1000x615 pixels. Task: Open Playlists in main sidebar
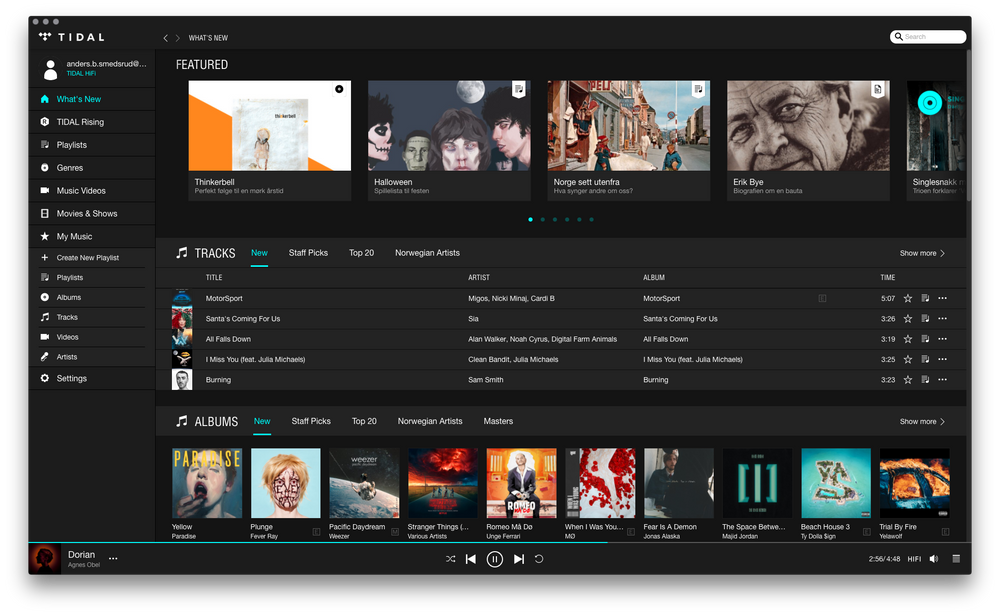(71, 145)
